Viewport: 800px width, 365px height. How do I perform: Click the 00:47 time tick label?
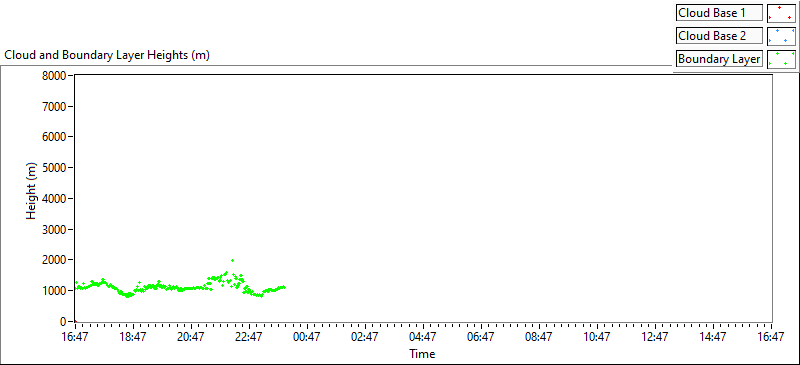(x=307, y=336)
